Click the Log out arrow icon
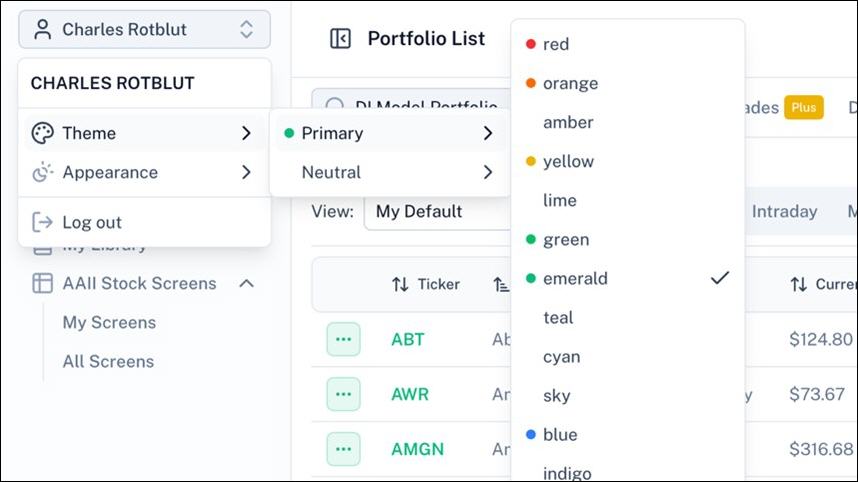This screenshot has width=858, height=482. pos(42,222)
